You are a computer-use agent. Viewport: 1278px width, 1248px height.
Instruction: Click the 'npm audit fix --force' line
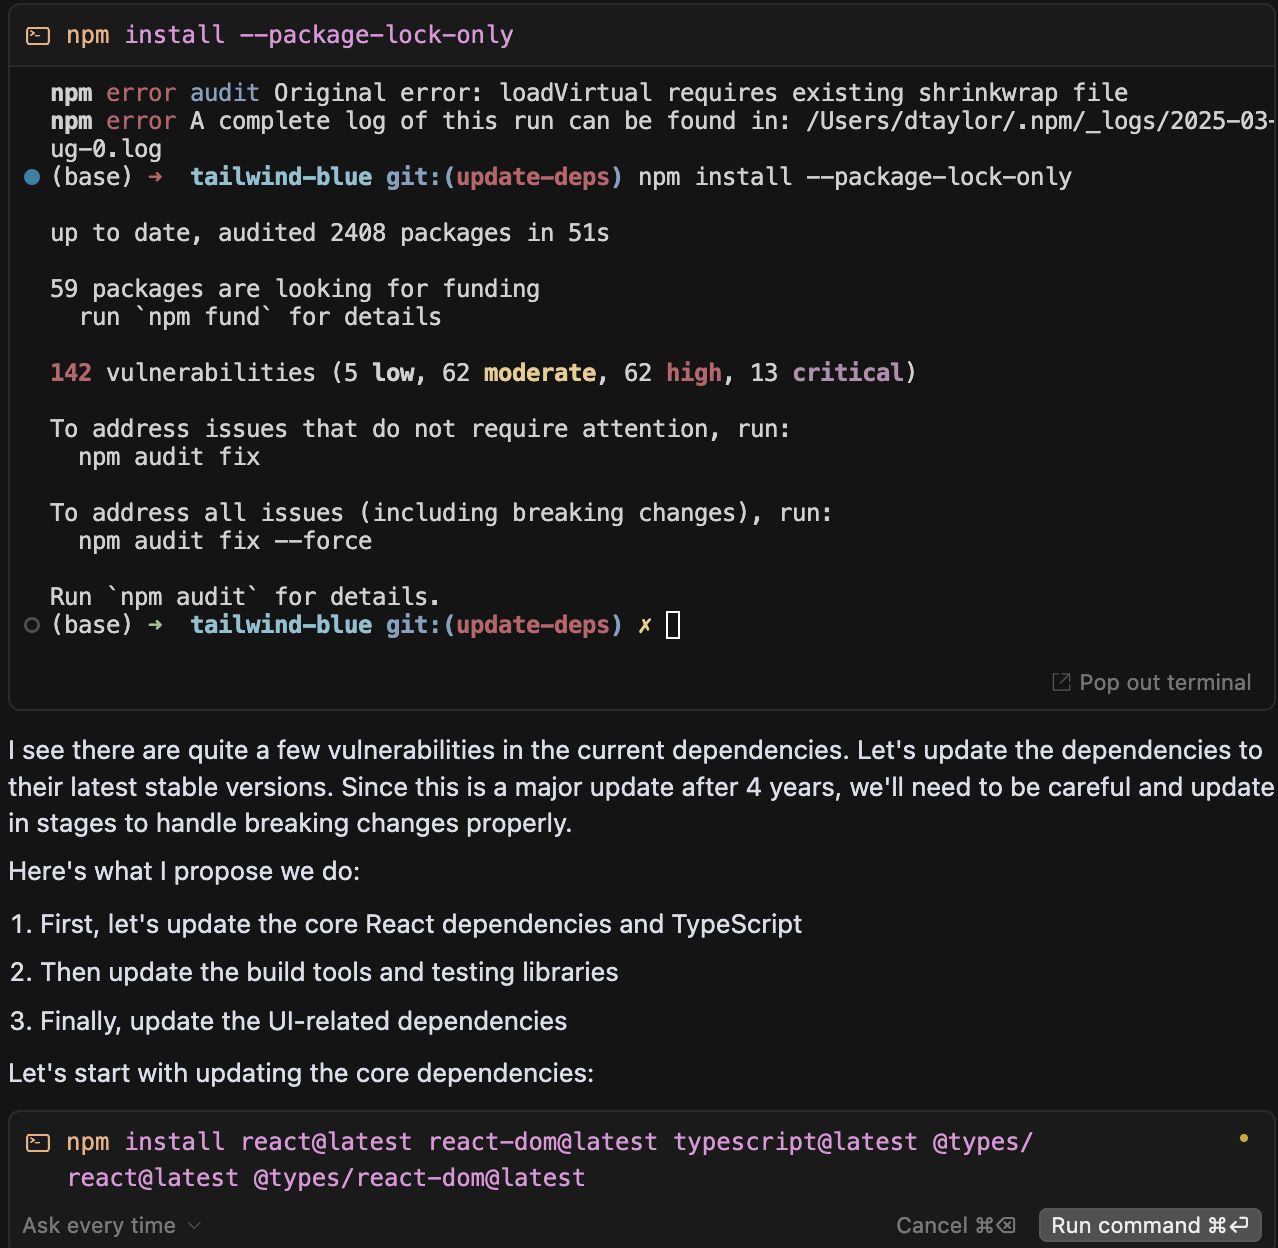tap(225, 541)
